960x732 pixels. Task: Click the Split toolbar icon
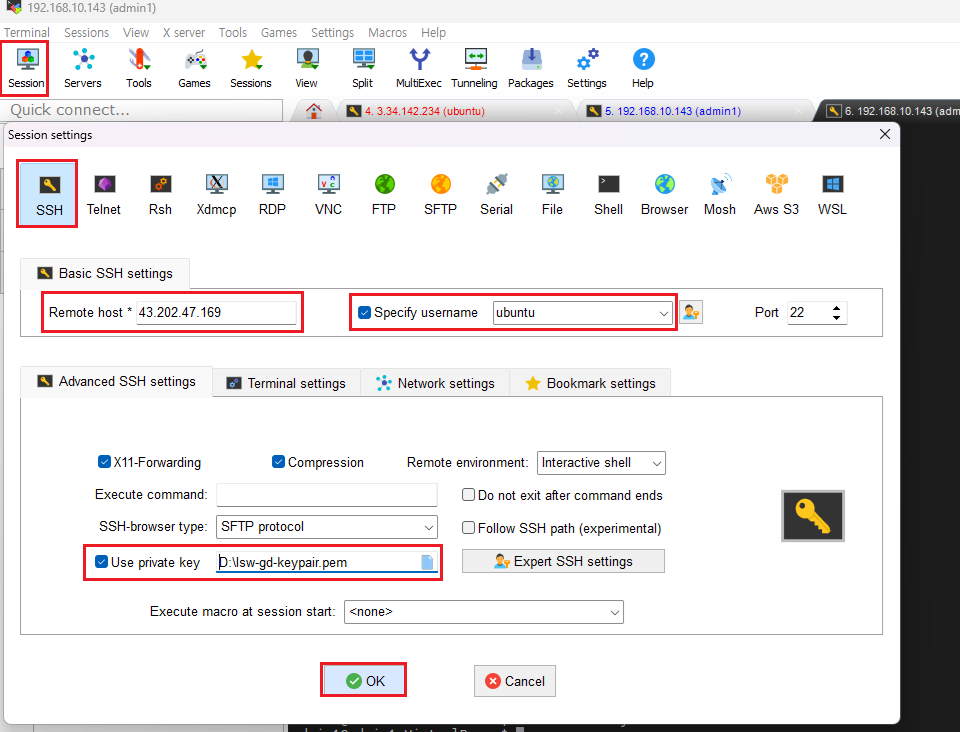[x=362, y=68]
